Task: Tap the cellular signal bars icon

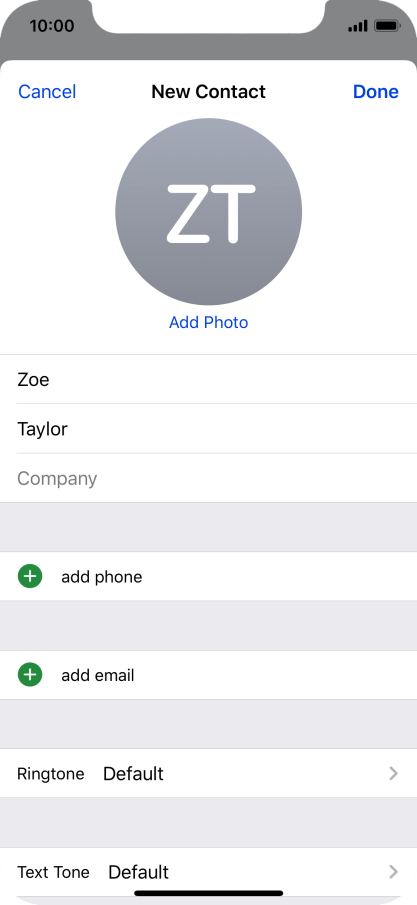Action: point(358,26)
